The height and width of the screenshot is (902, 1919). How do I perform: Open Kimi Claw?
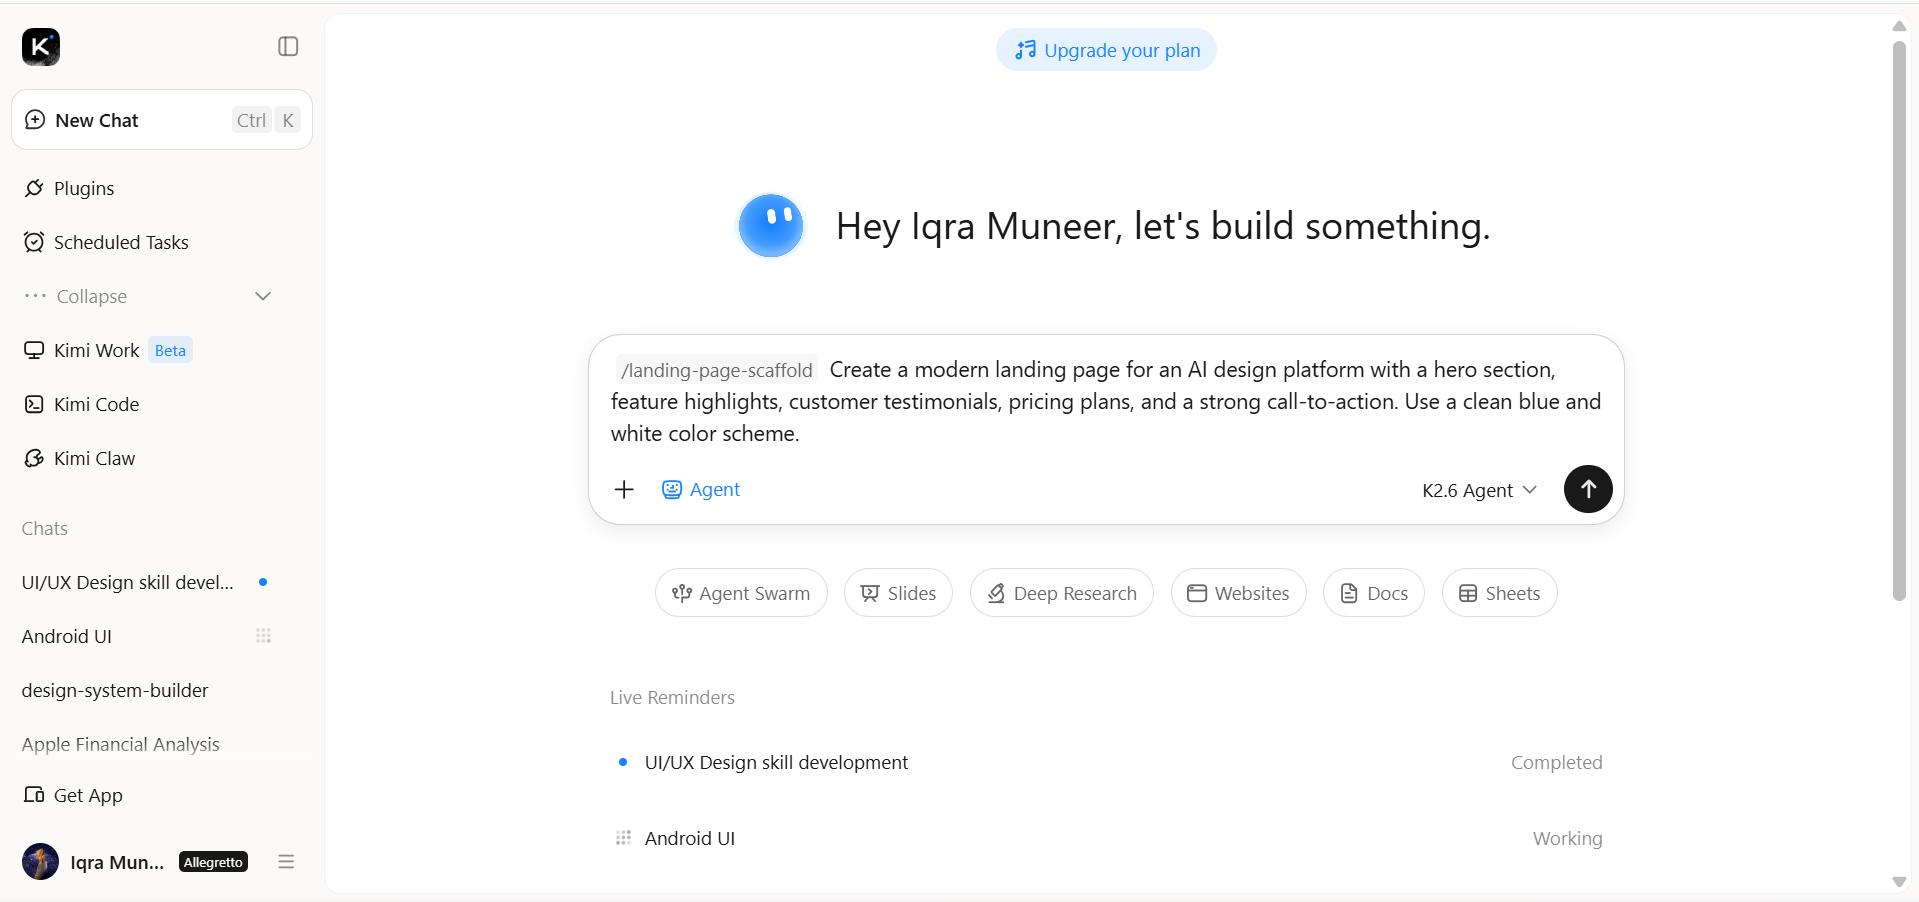94,458
